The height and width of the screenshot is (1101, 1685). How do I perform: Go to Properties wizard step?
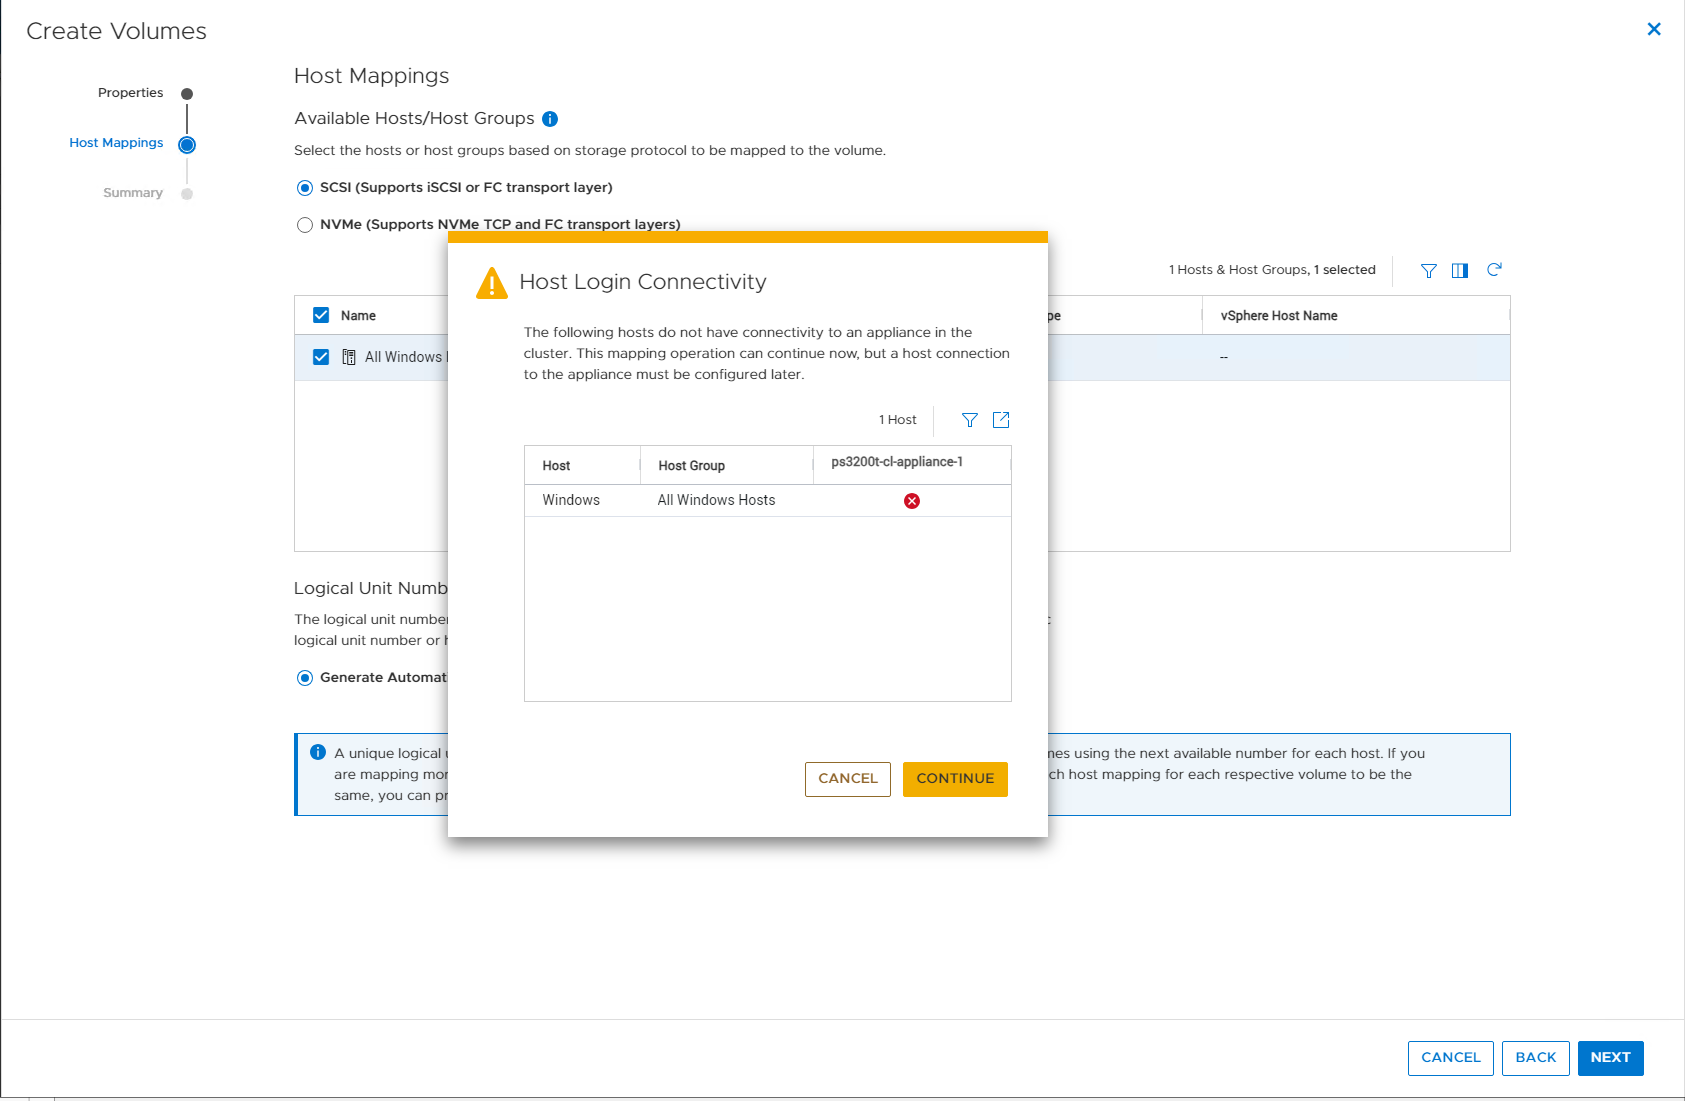pyautogui.click(x=130, y=93)
